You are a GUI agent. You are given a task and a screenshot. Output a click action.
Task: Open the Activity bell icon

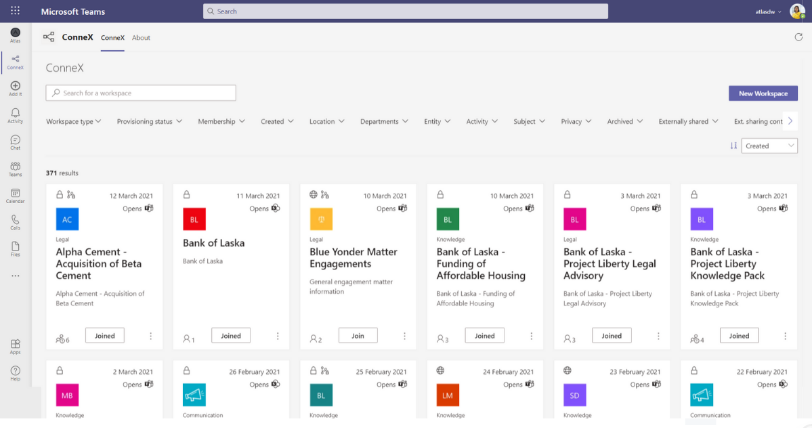pyautogui.click(x=15, y=116)
